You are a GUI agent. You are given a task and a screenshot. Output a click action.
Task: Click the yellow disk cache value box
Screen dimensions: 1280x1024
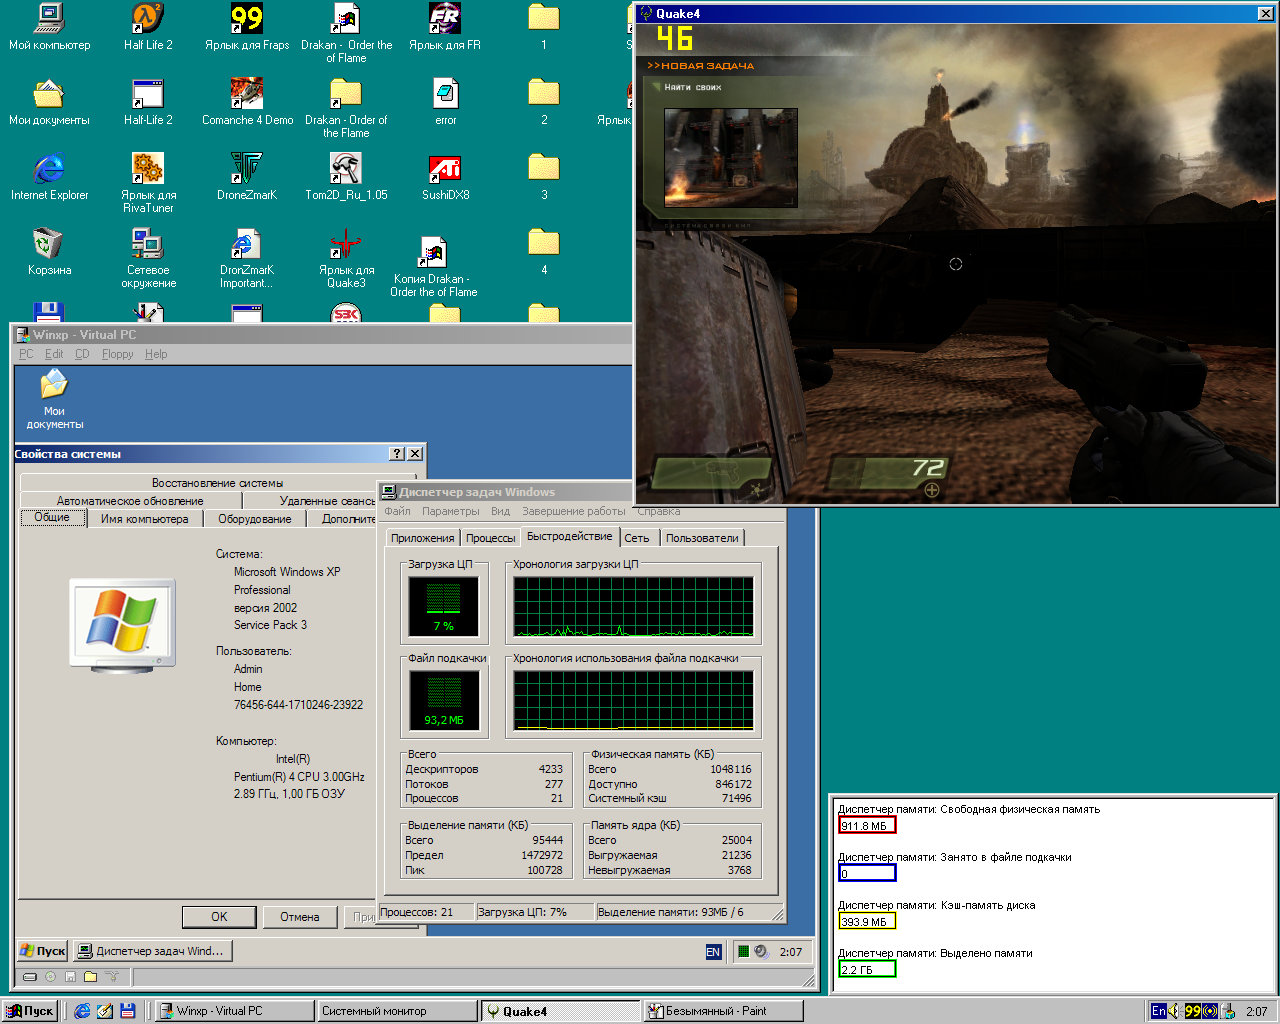coord(867,921)
